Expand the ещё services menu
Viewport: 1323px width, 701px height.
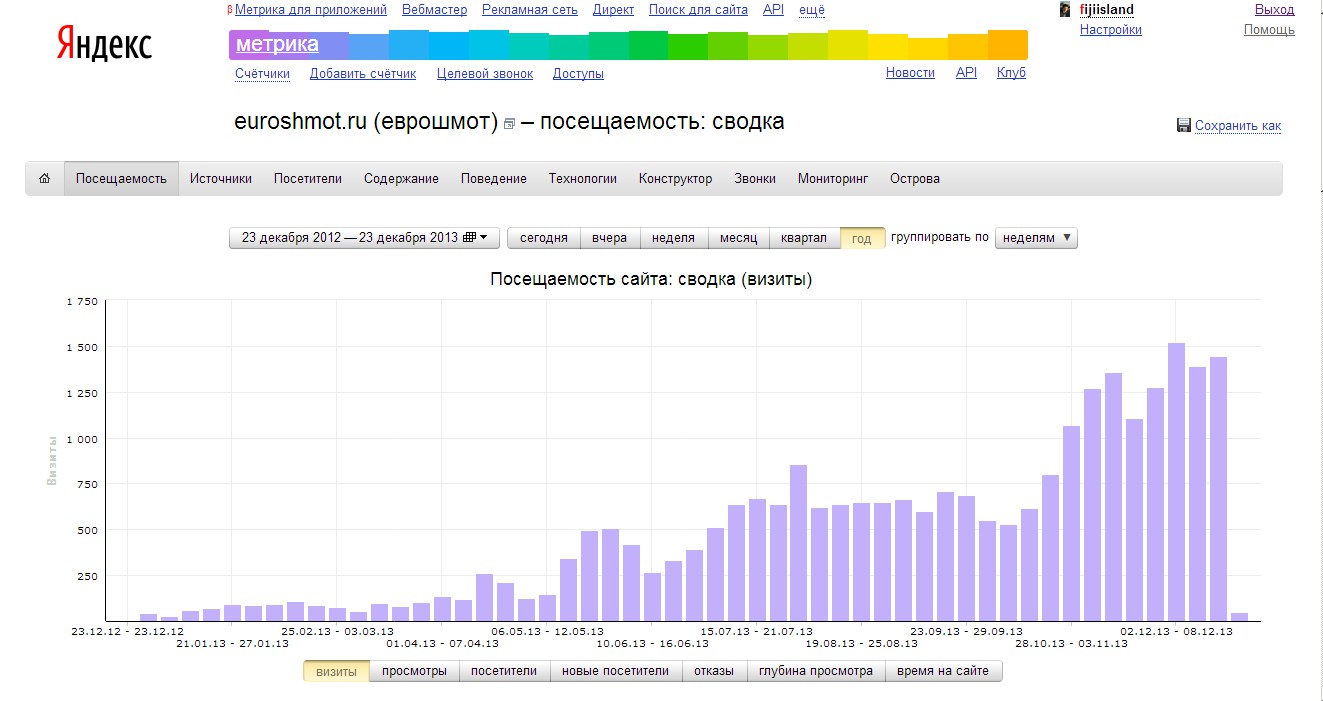(812, 10)
